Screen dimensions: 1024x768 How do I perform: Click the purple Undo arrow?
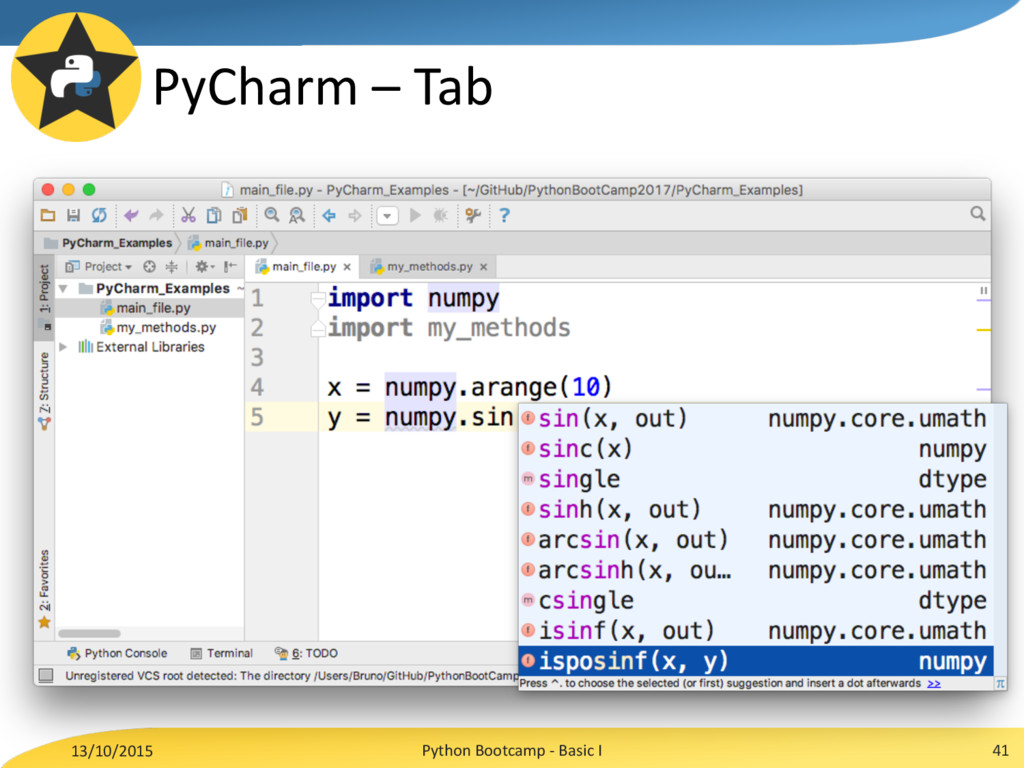(131, 216)
